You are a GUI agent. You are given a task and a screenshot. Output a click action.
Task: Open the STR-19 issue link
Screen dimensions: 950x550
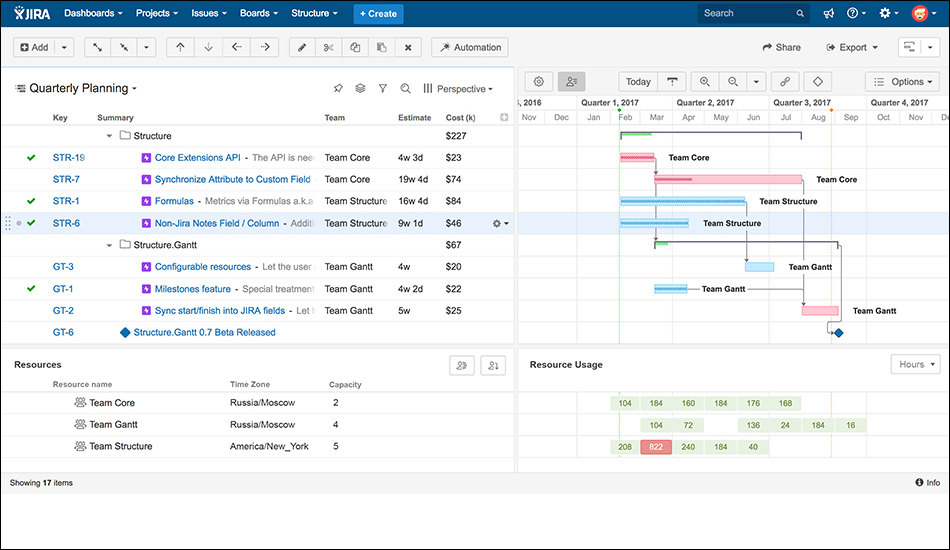68,157
